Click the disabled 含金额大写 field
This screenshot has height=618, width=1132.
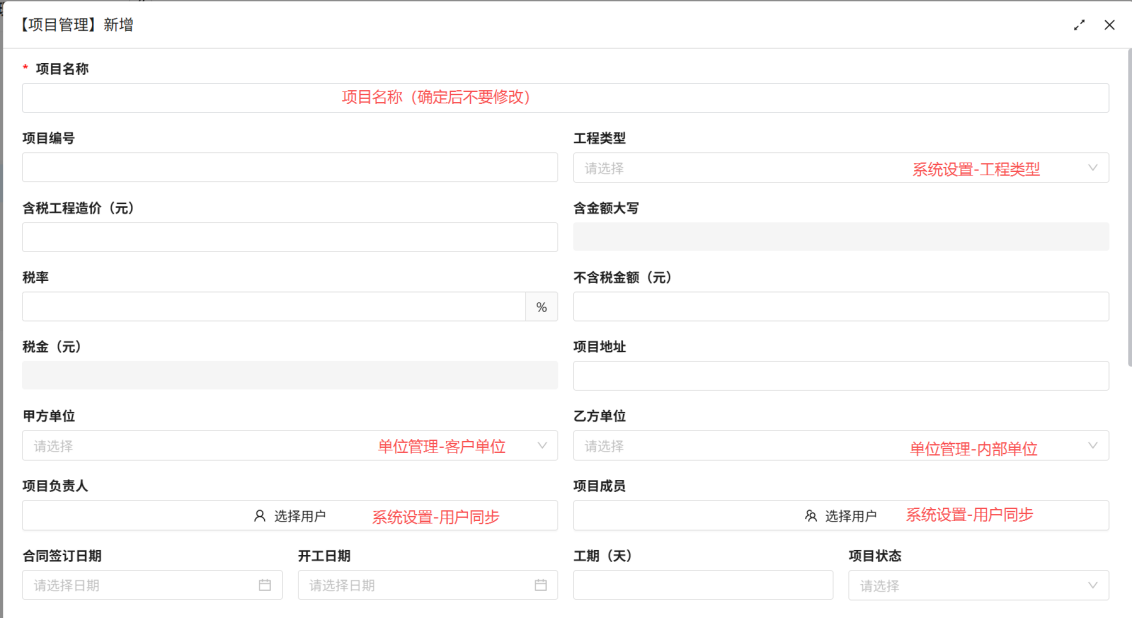(841, 237)
